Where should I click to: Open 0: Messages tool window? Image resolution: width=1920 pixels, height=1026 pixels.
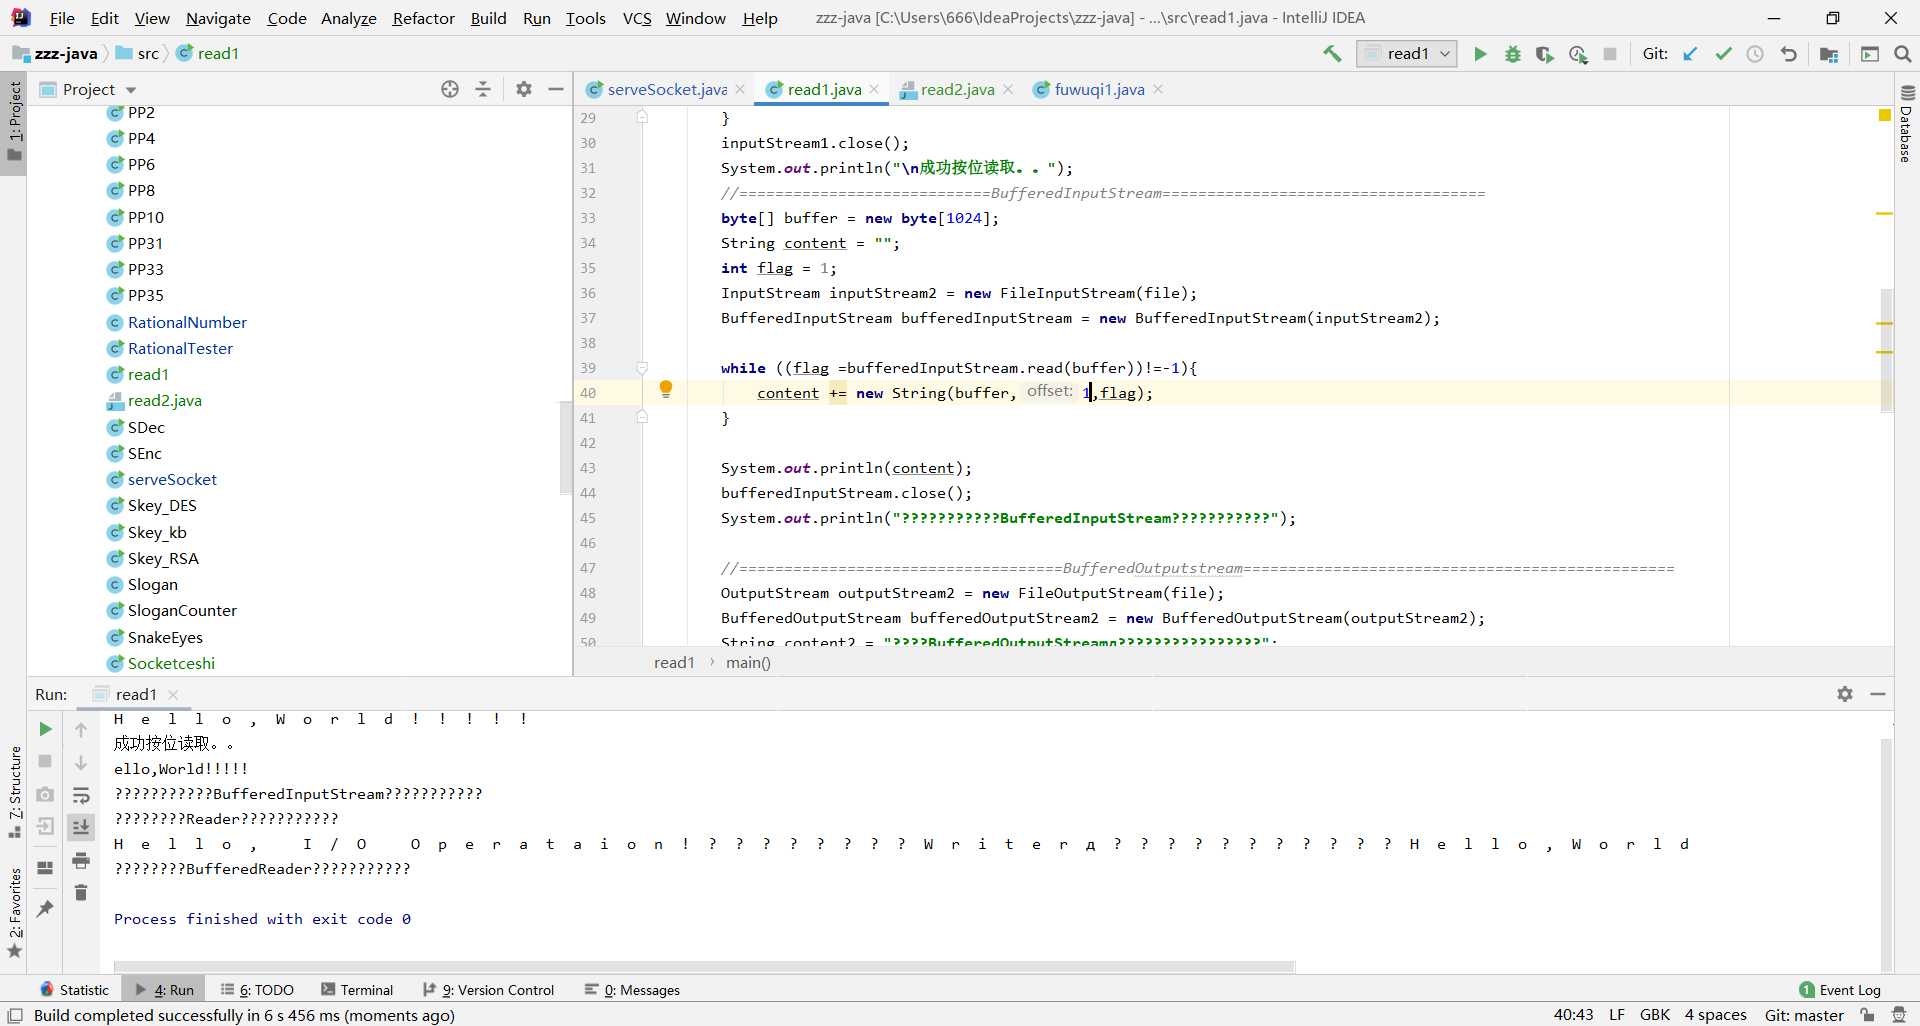click(632, 990)
